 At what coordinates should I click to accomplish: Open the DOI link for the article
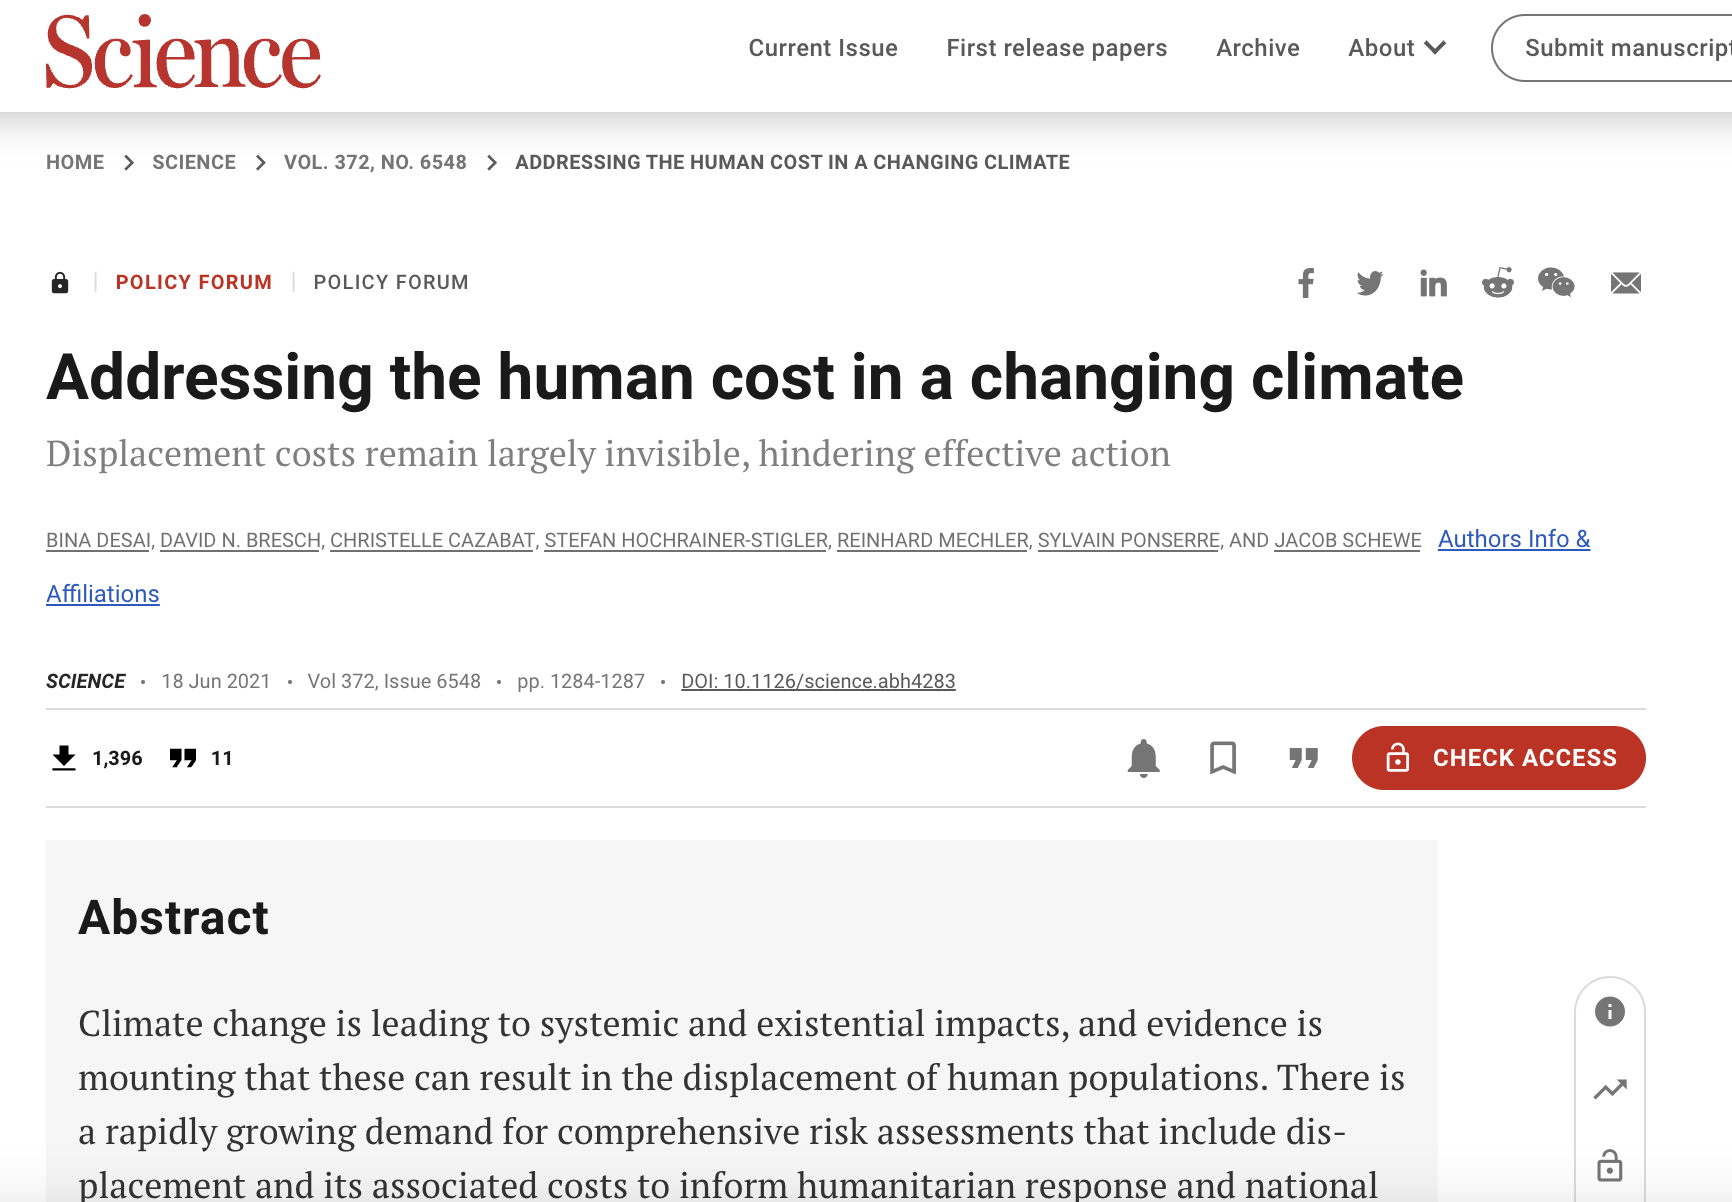[x=818, y=681]
